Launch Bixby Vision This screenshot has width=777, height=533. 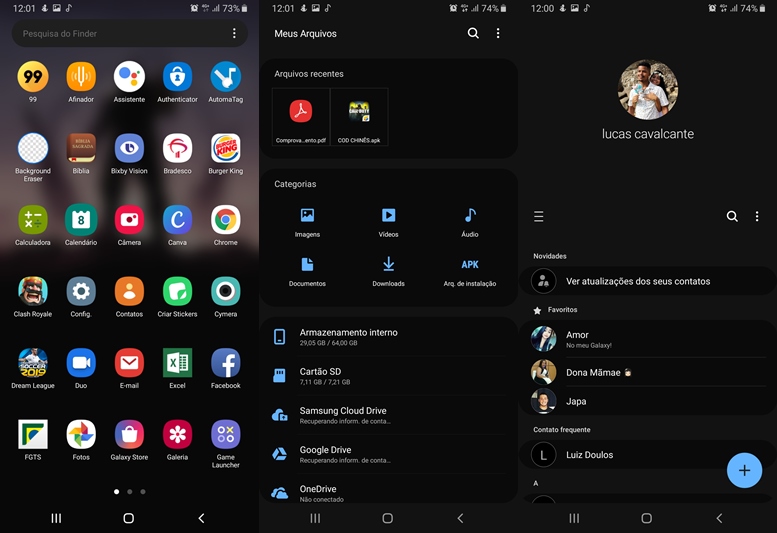coord(129,148)
